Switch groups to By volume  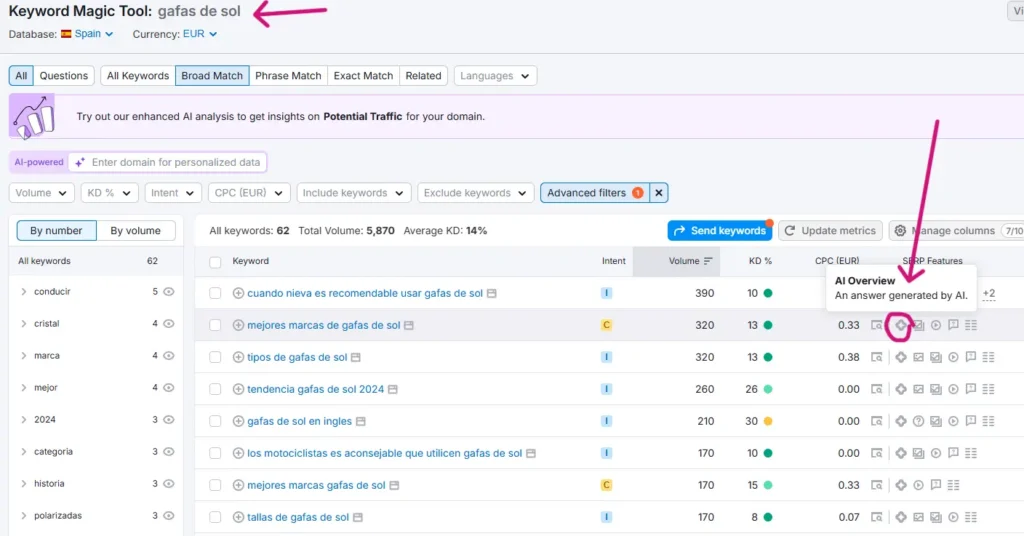coord(135,230)
